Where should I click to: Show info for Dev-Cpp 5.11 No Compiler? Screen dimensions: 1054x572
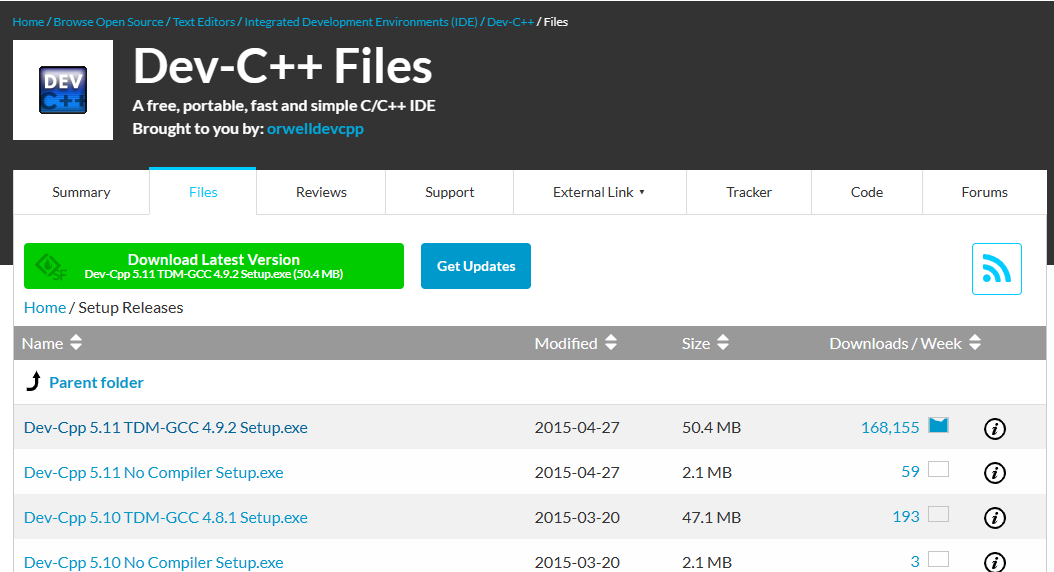point(994,473)
